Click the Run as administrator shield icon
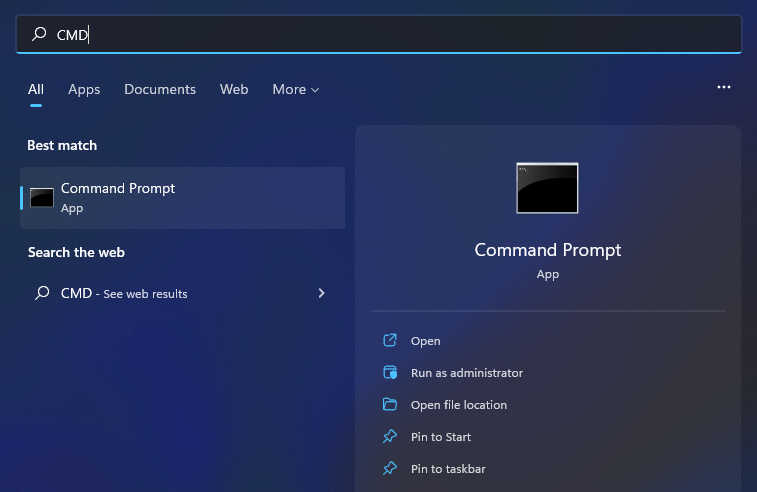 coord(390,372)
